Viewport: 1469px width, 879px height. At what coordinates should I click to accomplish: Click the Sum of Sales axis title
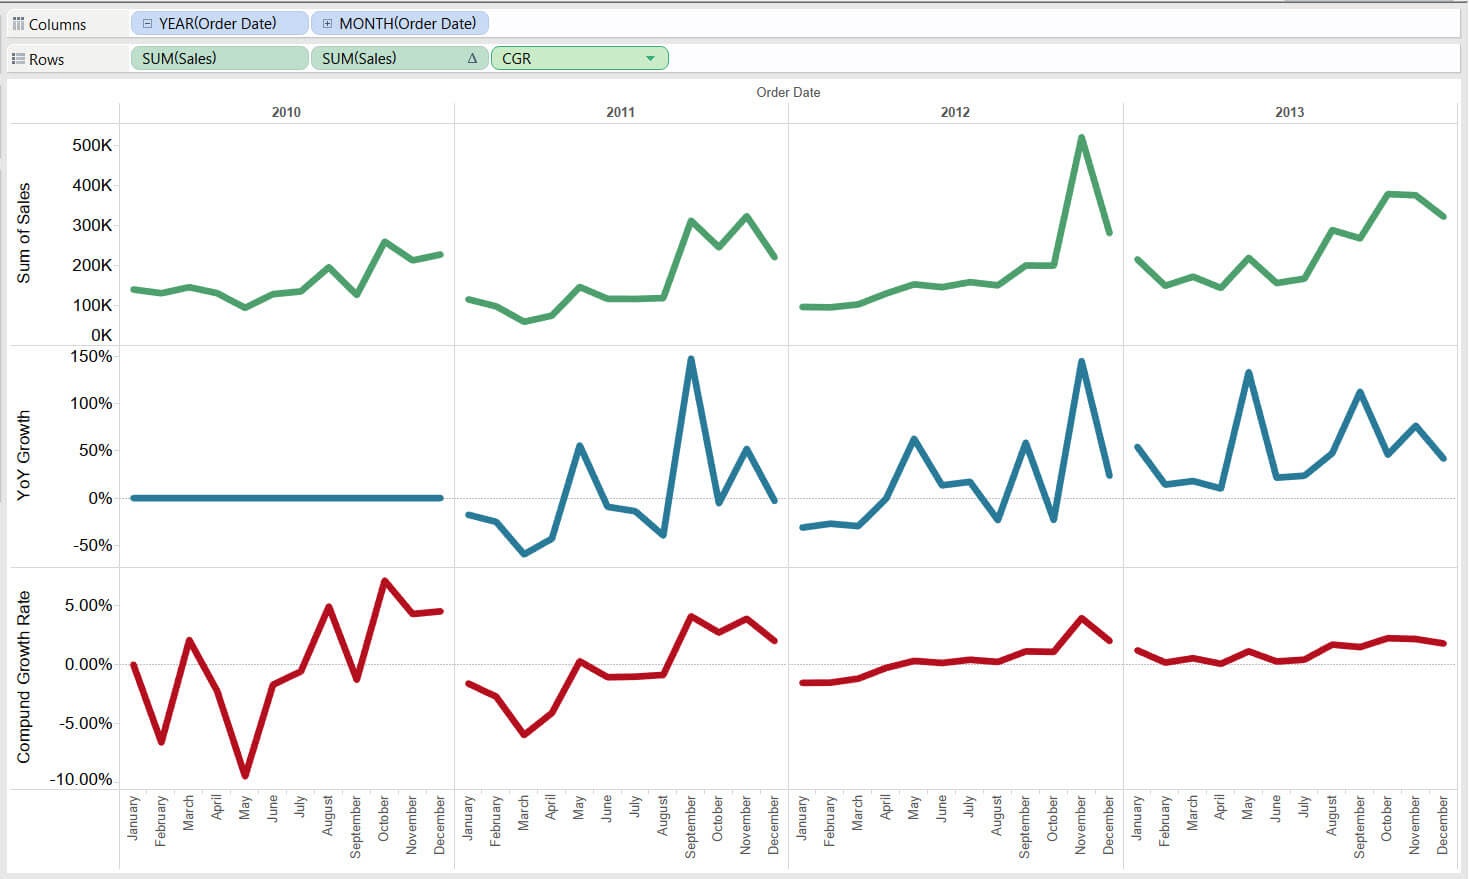24,233
